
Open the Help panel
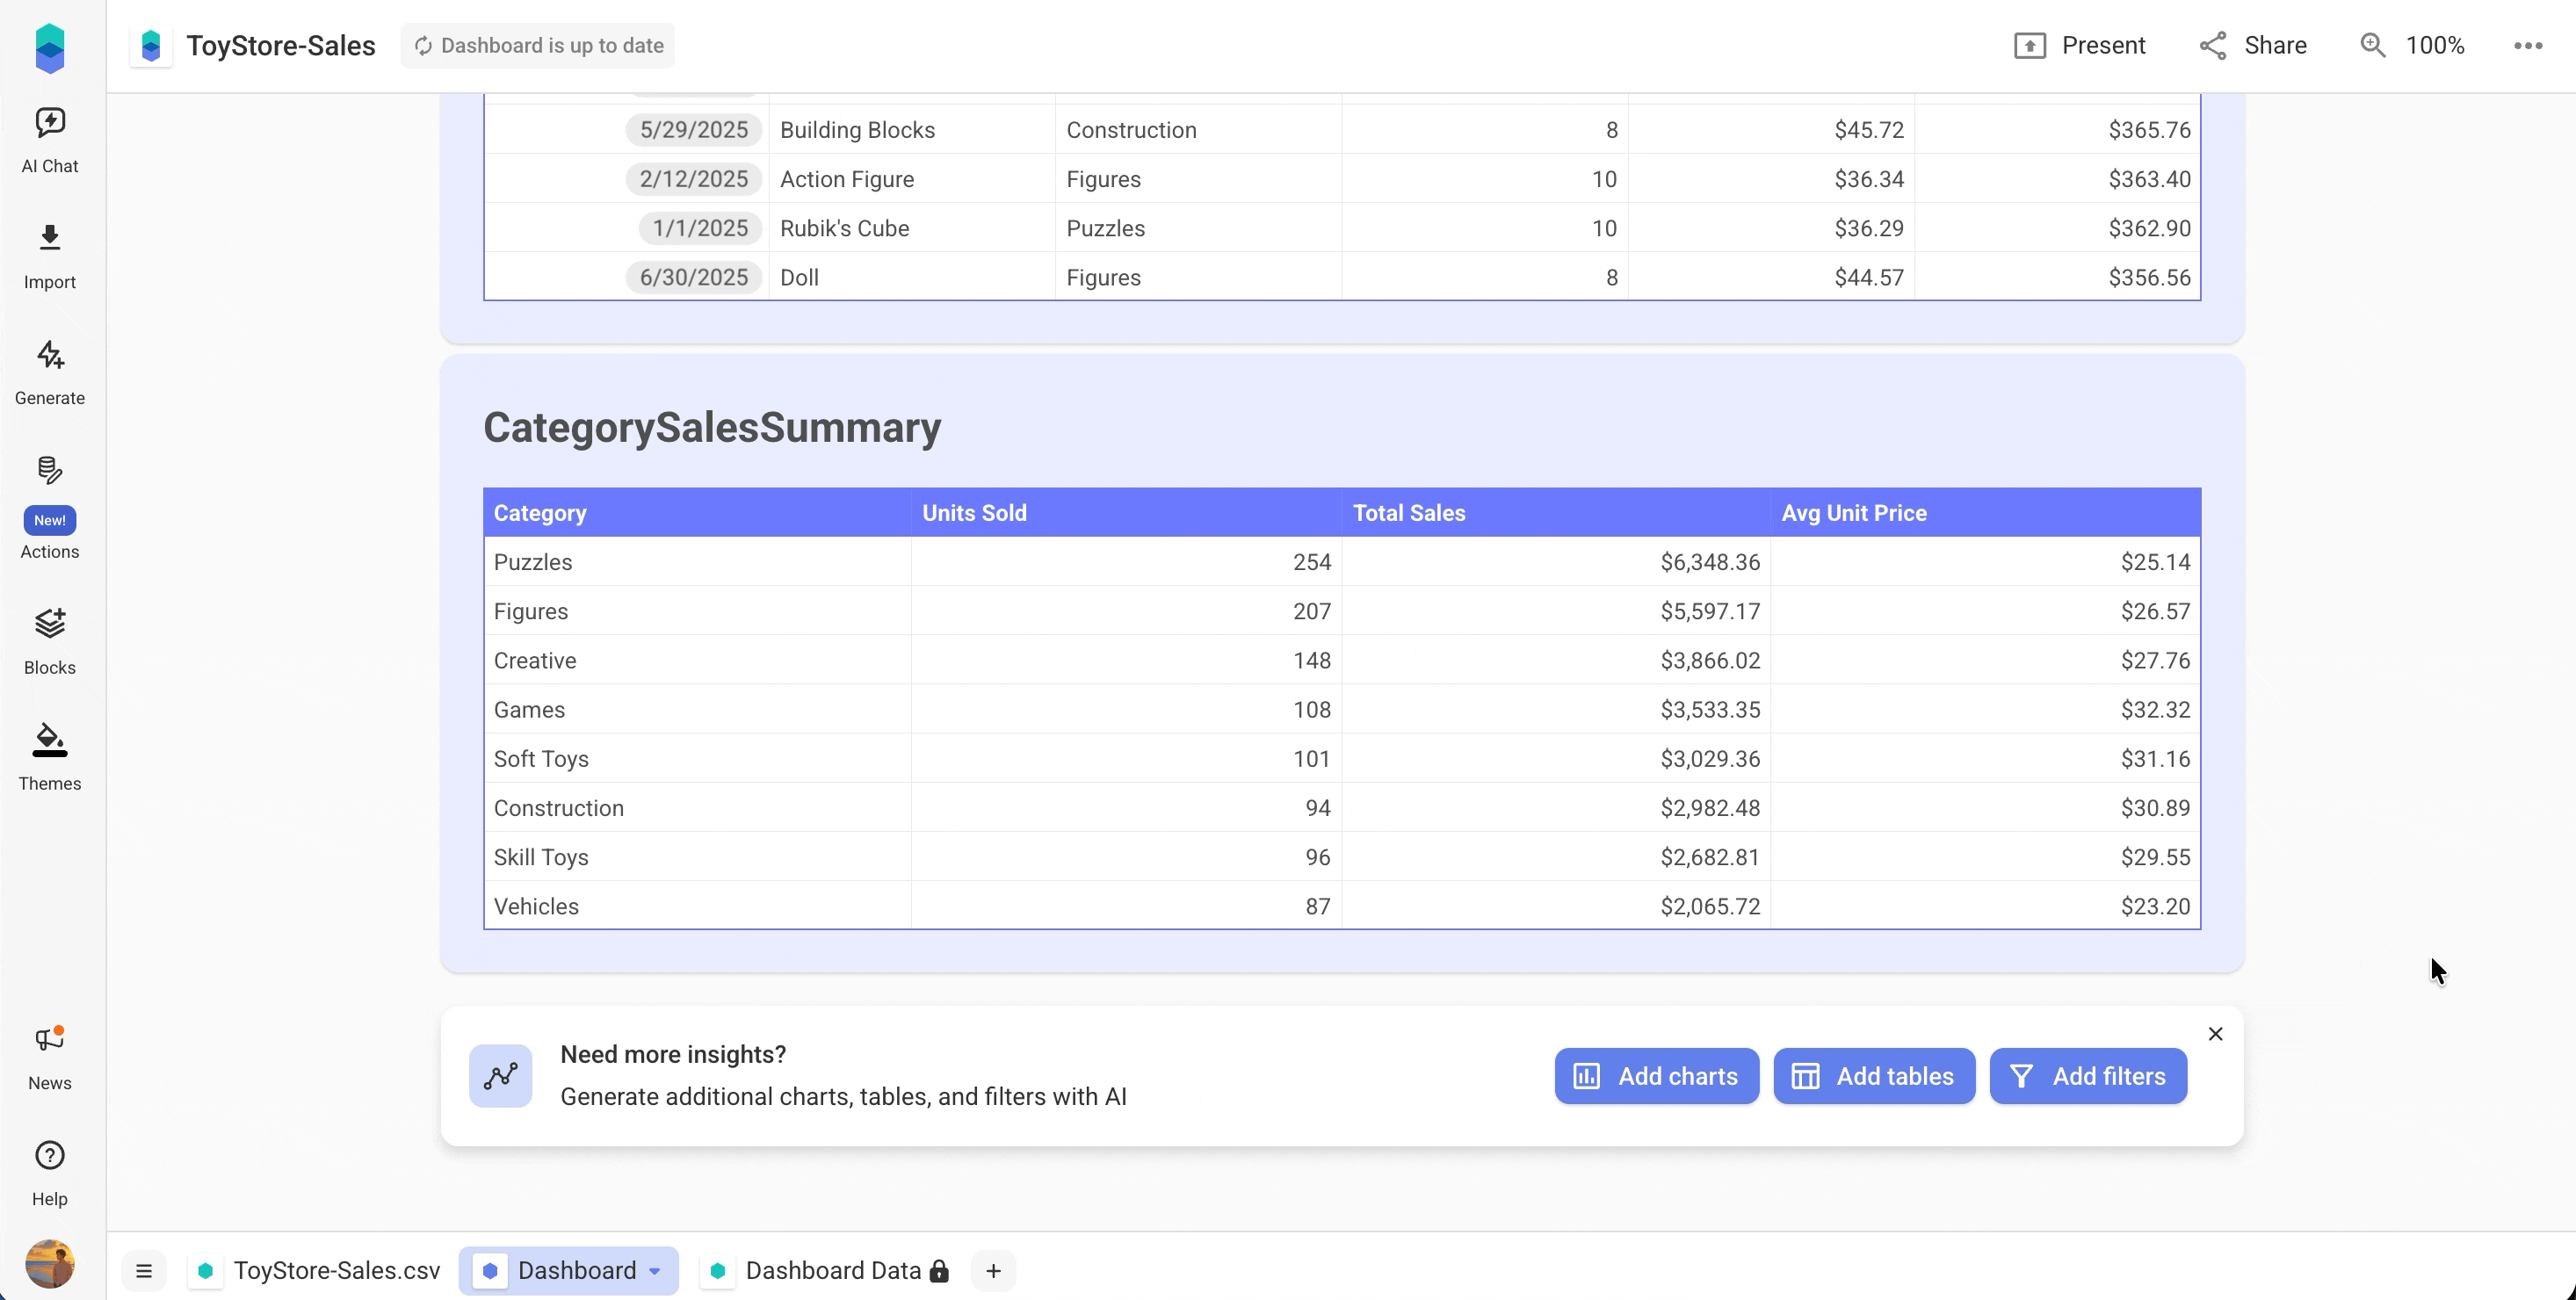[49, 1170]
